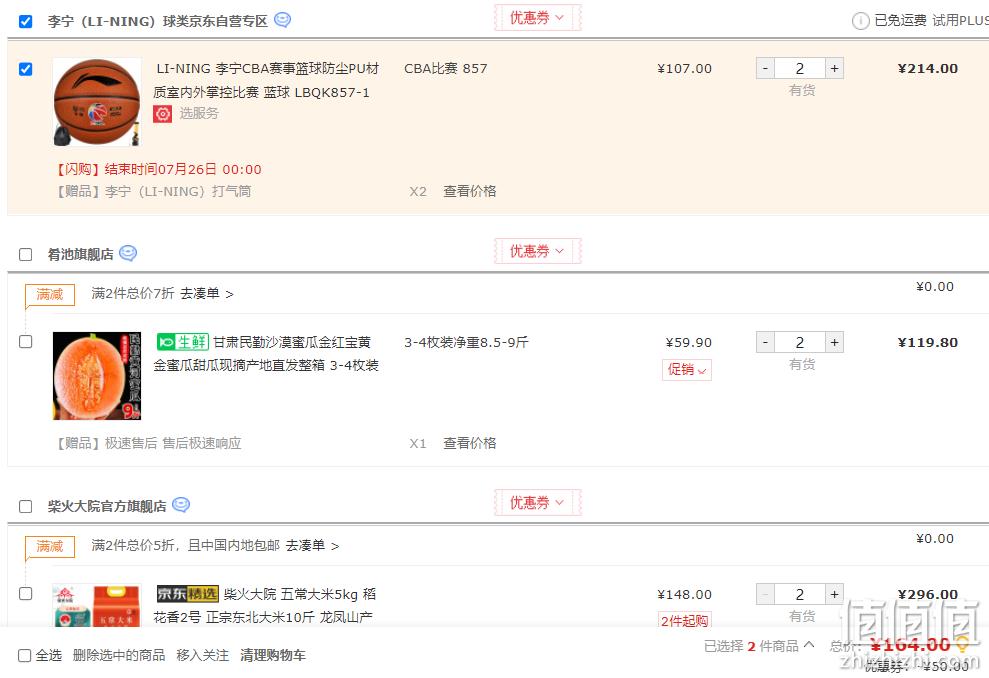Uncheck the 李宁 store checkbox
The height and width of the screenshot is (678, 989).
(x=26, y=21)
